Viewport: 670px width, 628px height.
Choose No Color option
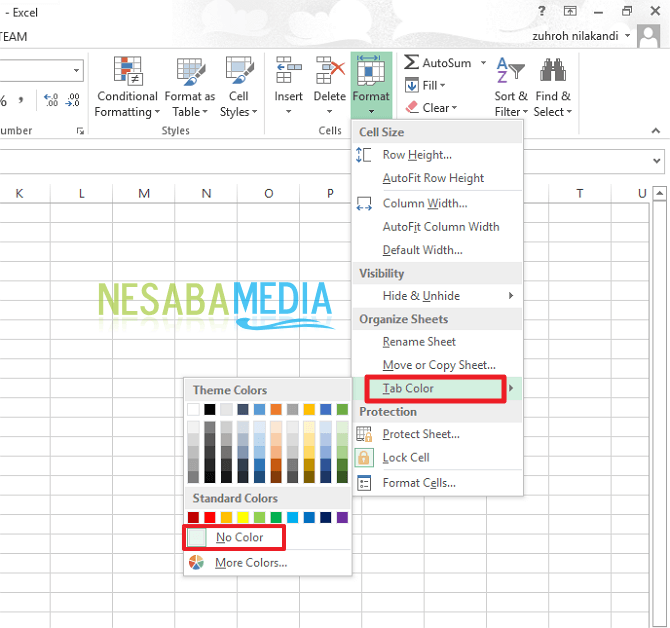tap(268, 537)
